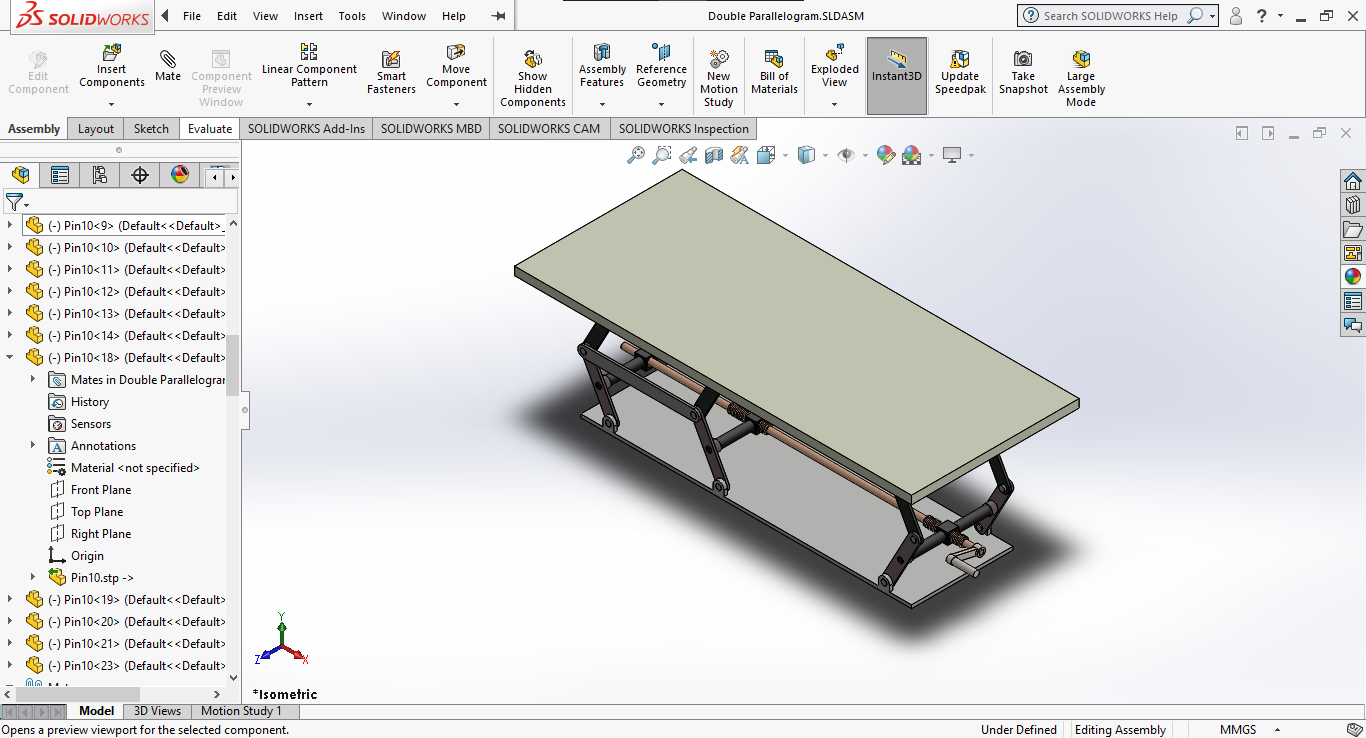Open the 3D Views tab
Viewport: 1366px width, 738px height.
tap(158, 711)
